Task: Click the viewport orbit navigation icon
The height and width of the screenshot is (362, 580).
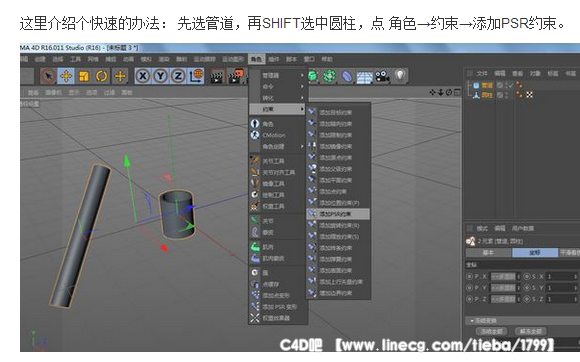Action: 449,92
